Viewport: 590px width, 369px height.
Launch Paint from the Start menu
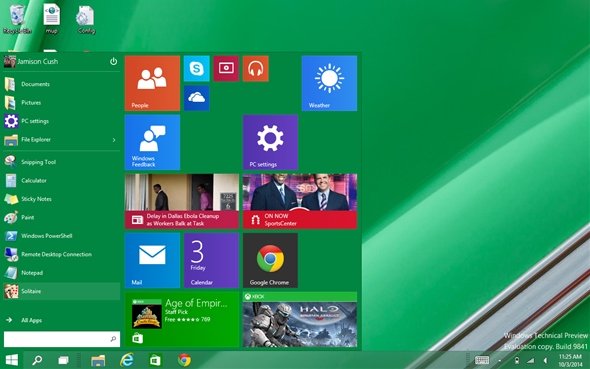point(62,217)
